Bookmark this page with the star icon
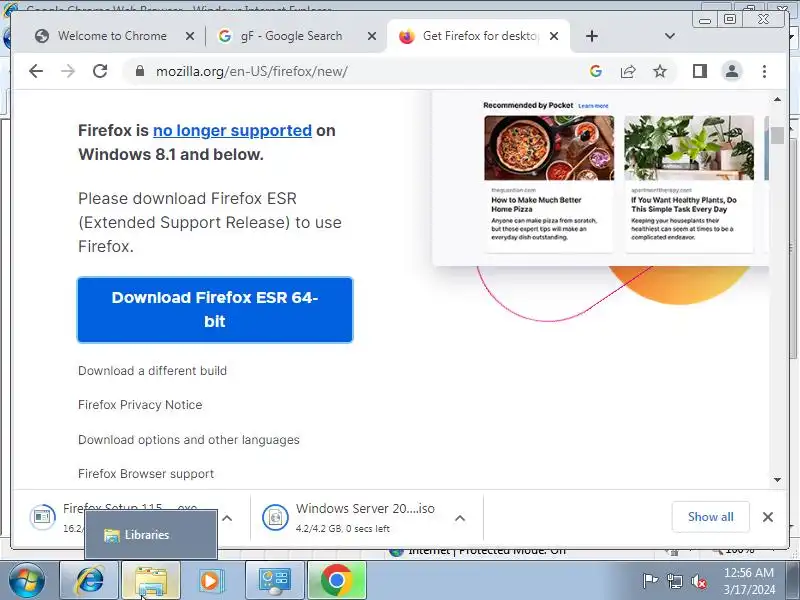 [660, 71]
